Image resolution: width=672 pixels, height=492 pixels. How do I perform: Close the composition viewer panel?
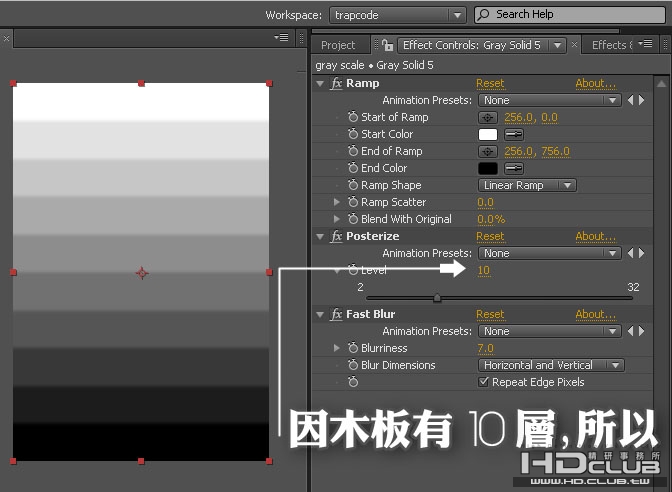pos(6,38)
